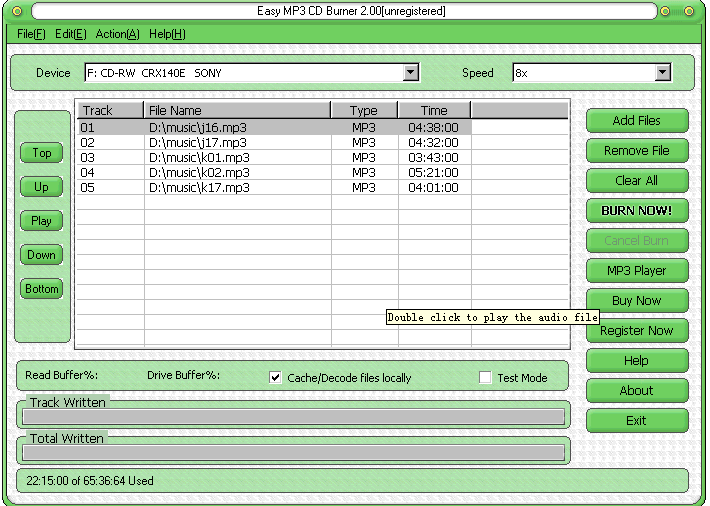Click the rightmost round title bar button
This screenshot has height=506, width=710.
(x=689, y=11)
